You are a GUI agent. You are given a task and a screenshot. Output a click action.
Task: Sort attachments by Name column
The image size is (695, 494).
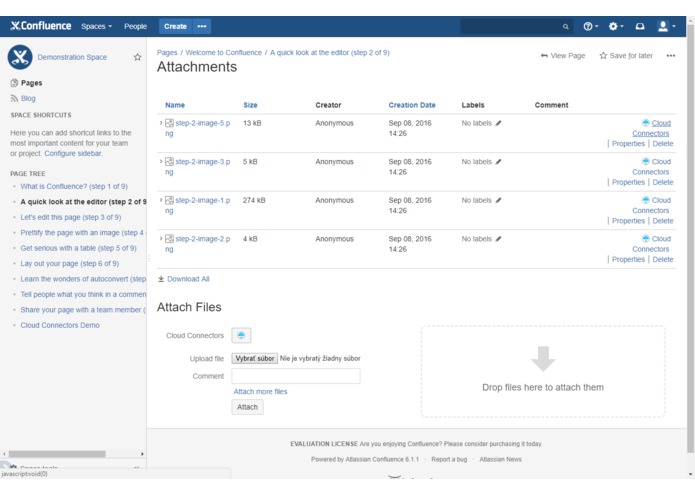pos(175,105)
